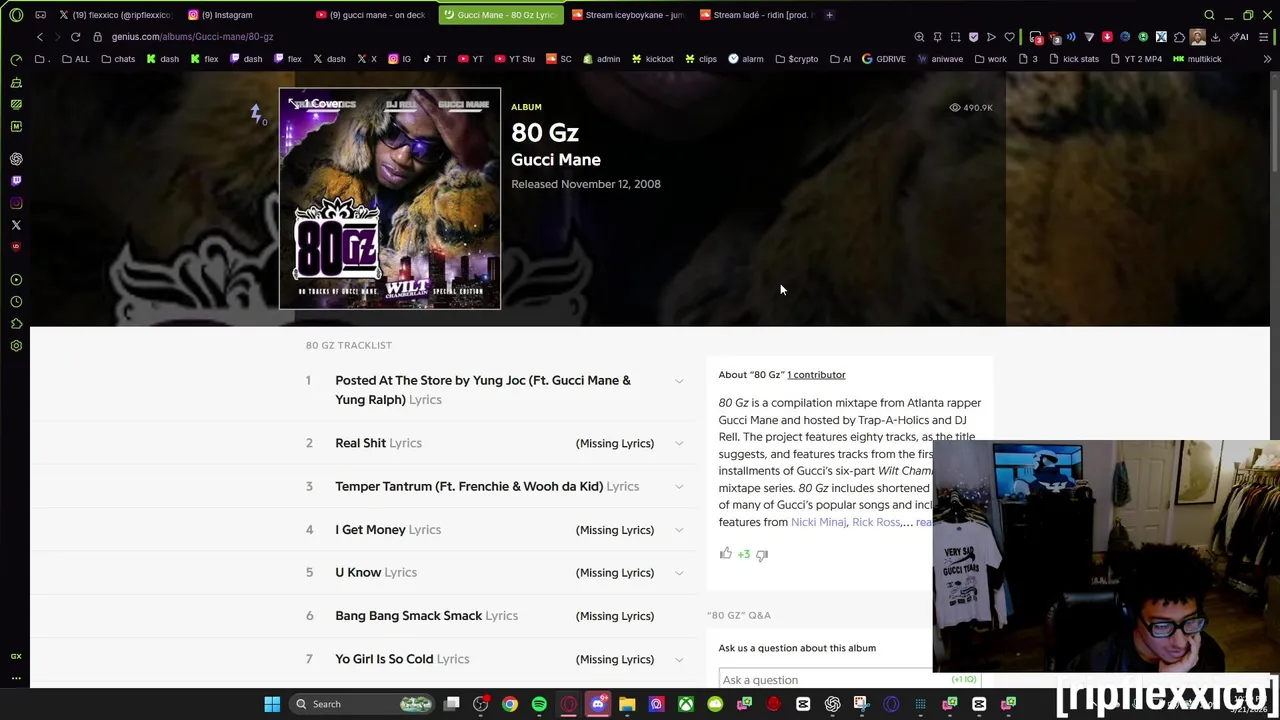Switch to the gucci mane on deck tab
This screenshot has width=1280, height=720.
(372, 15)
